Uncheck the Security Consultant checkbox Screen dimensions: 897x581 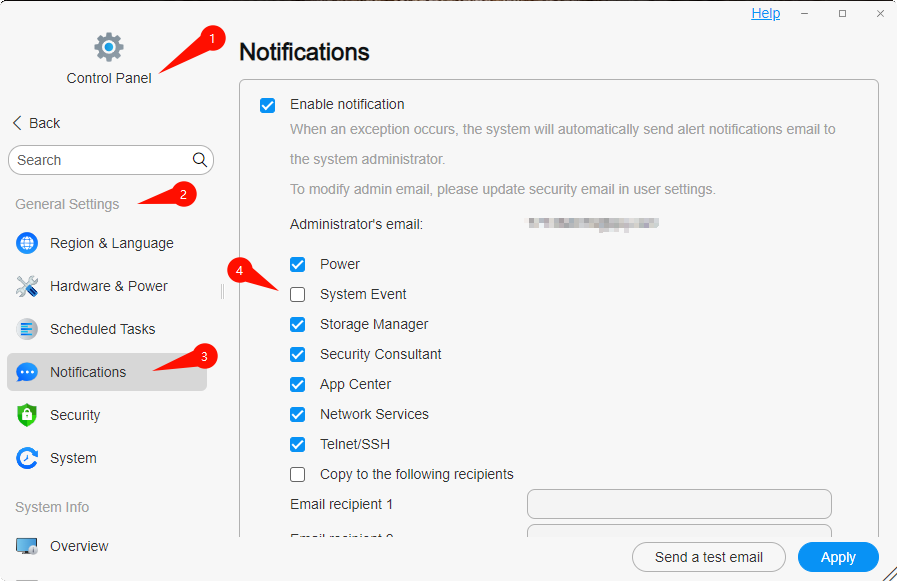(297, 355)
